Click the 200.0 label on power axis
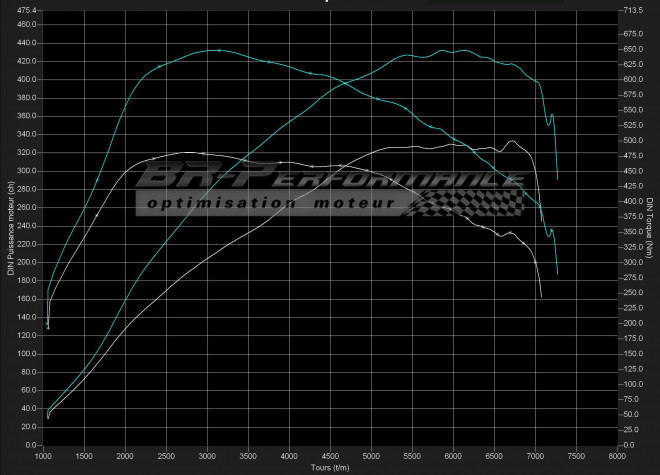This screenshot has width=660, height=475. 26,262
